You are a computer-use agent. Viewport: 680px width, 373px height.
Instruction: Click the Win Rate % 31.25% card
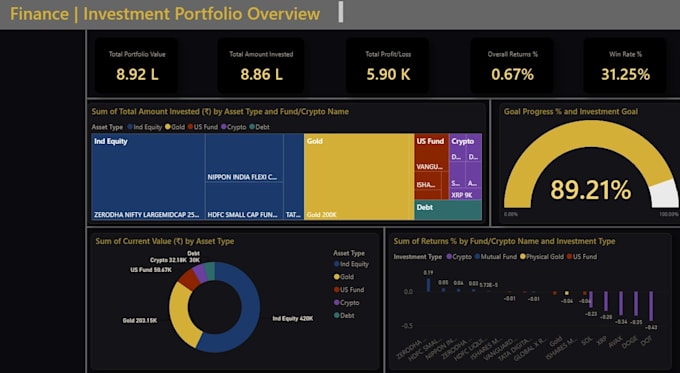click(625, 65)
